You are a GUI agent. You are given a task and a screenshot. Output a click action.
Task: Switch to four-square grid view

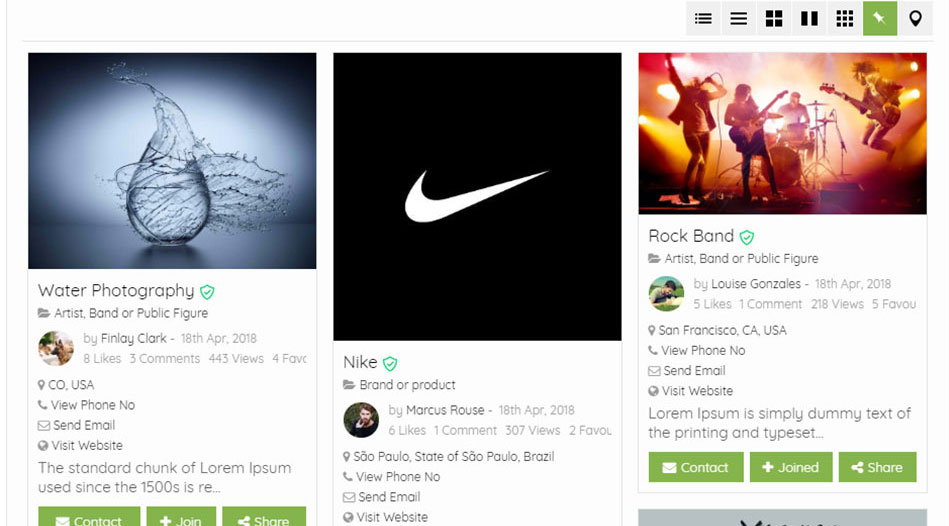[x=774, y=18]
